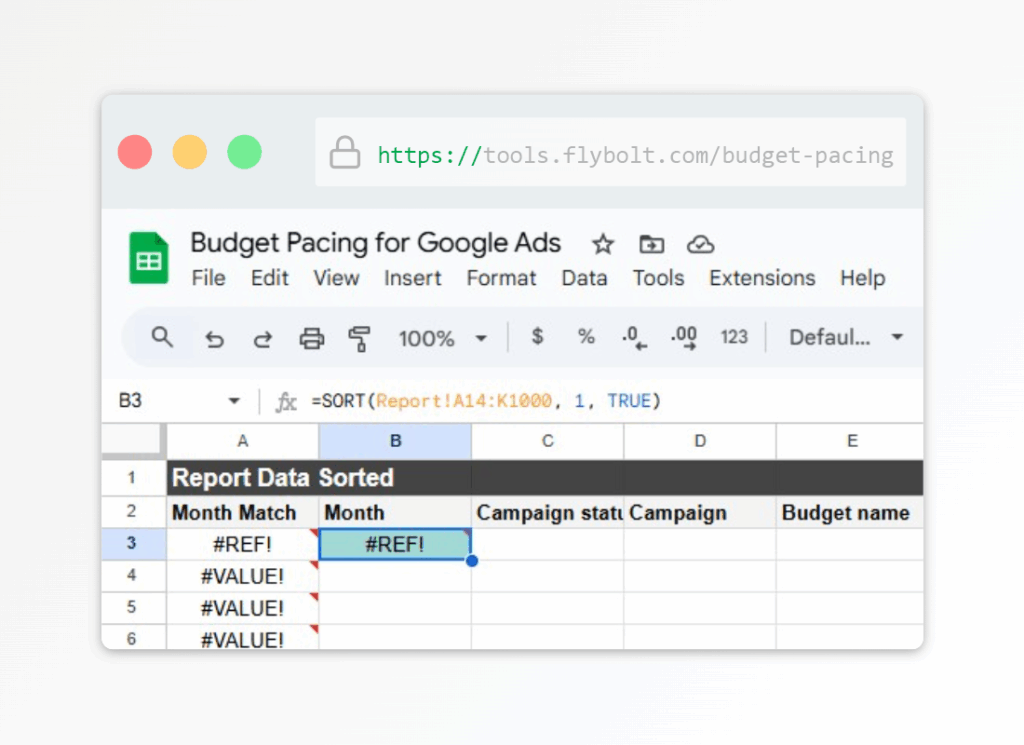Star the Budget Pacing spreadsheet
This screenshot has height=745, width=1024.
602,243
